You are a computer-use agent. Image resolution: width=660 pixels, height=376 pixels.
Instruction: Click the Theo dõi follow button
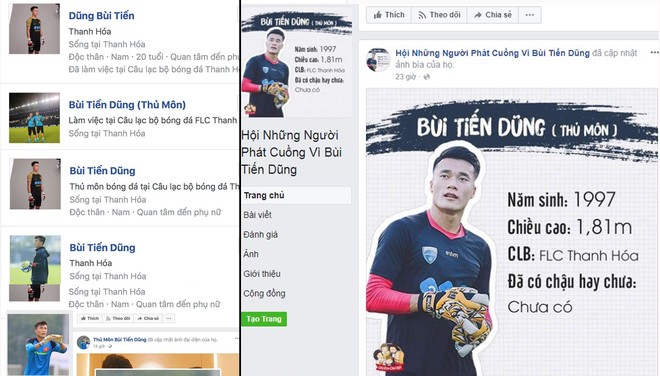(439, 15)
